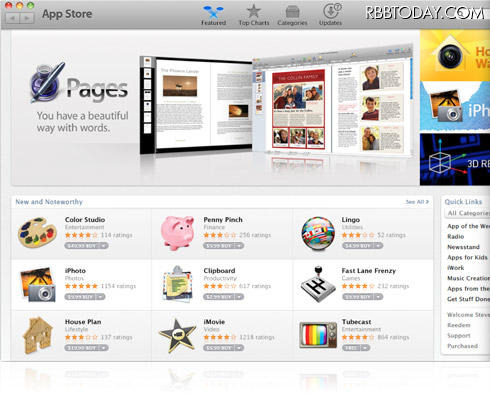Get Tubecast with the Free button
This screenshot has width=490, height=396.
(351, 348)
